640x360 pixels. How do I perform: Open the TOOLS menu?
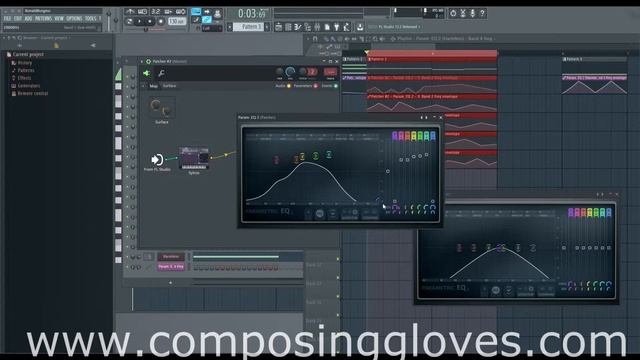coord(90,19)
